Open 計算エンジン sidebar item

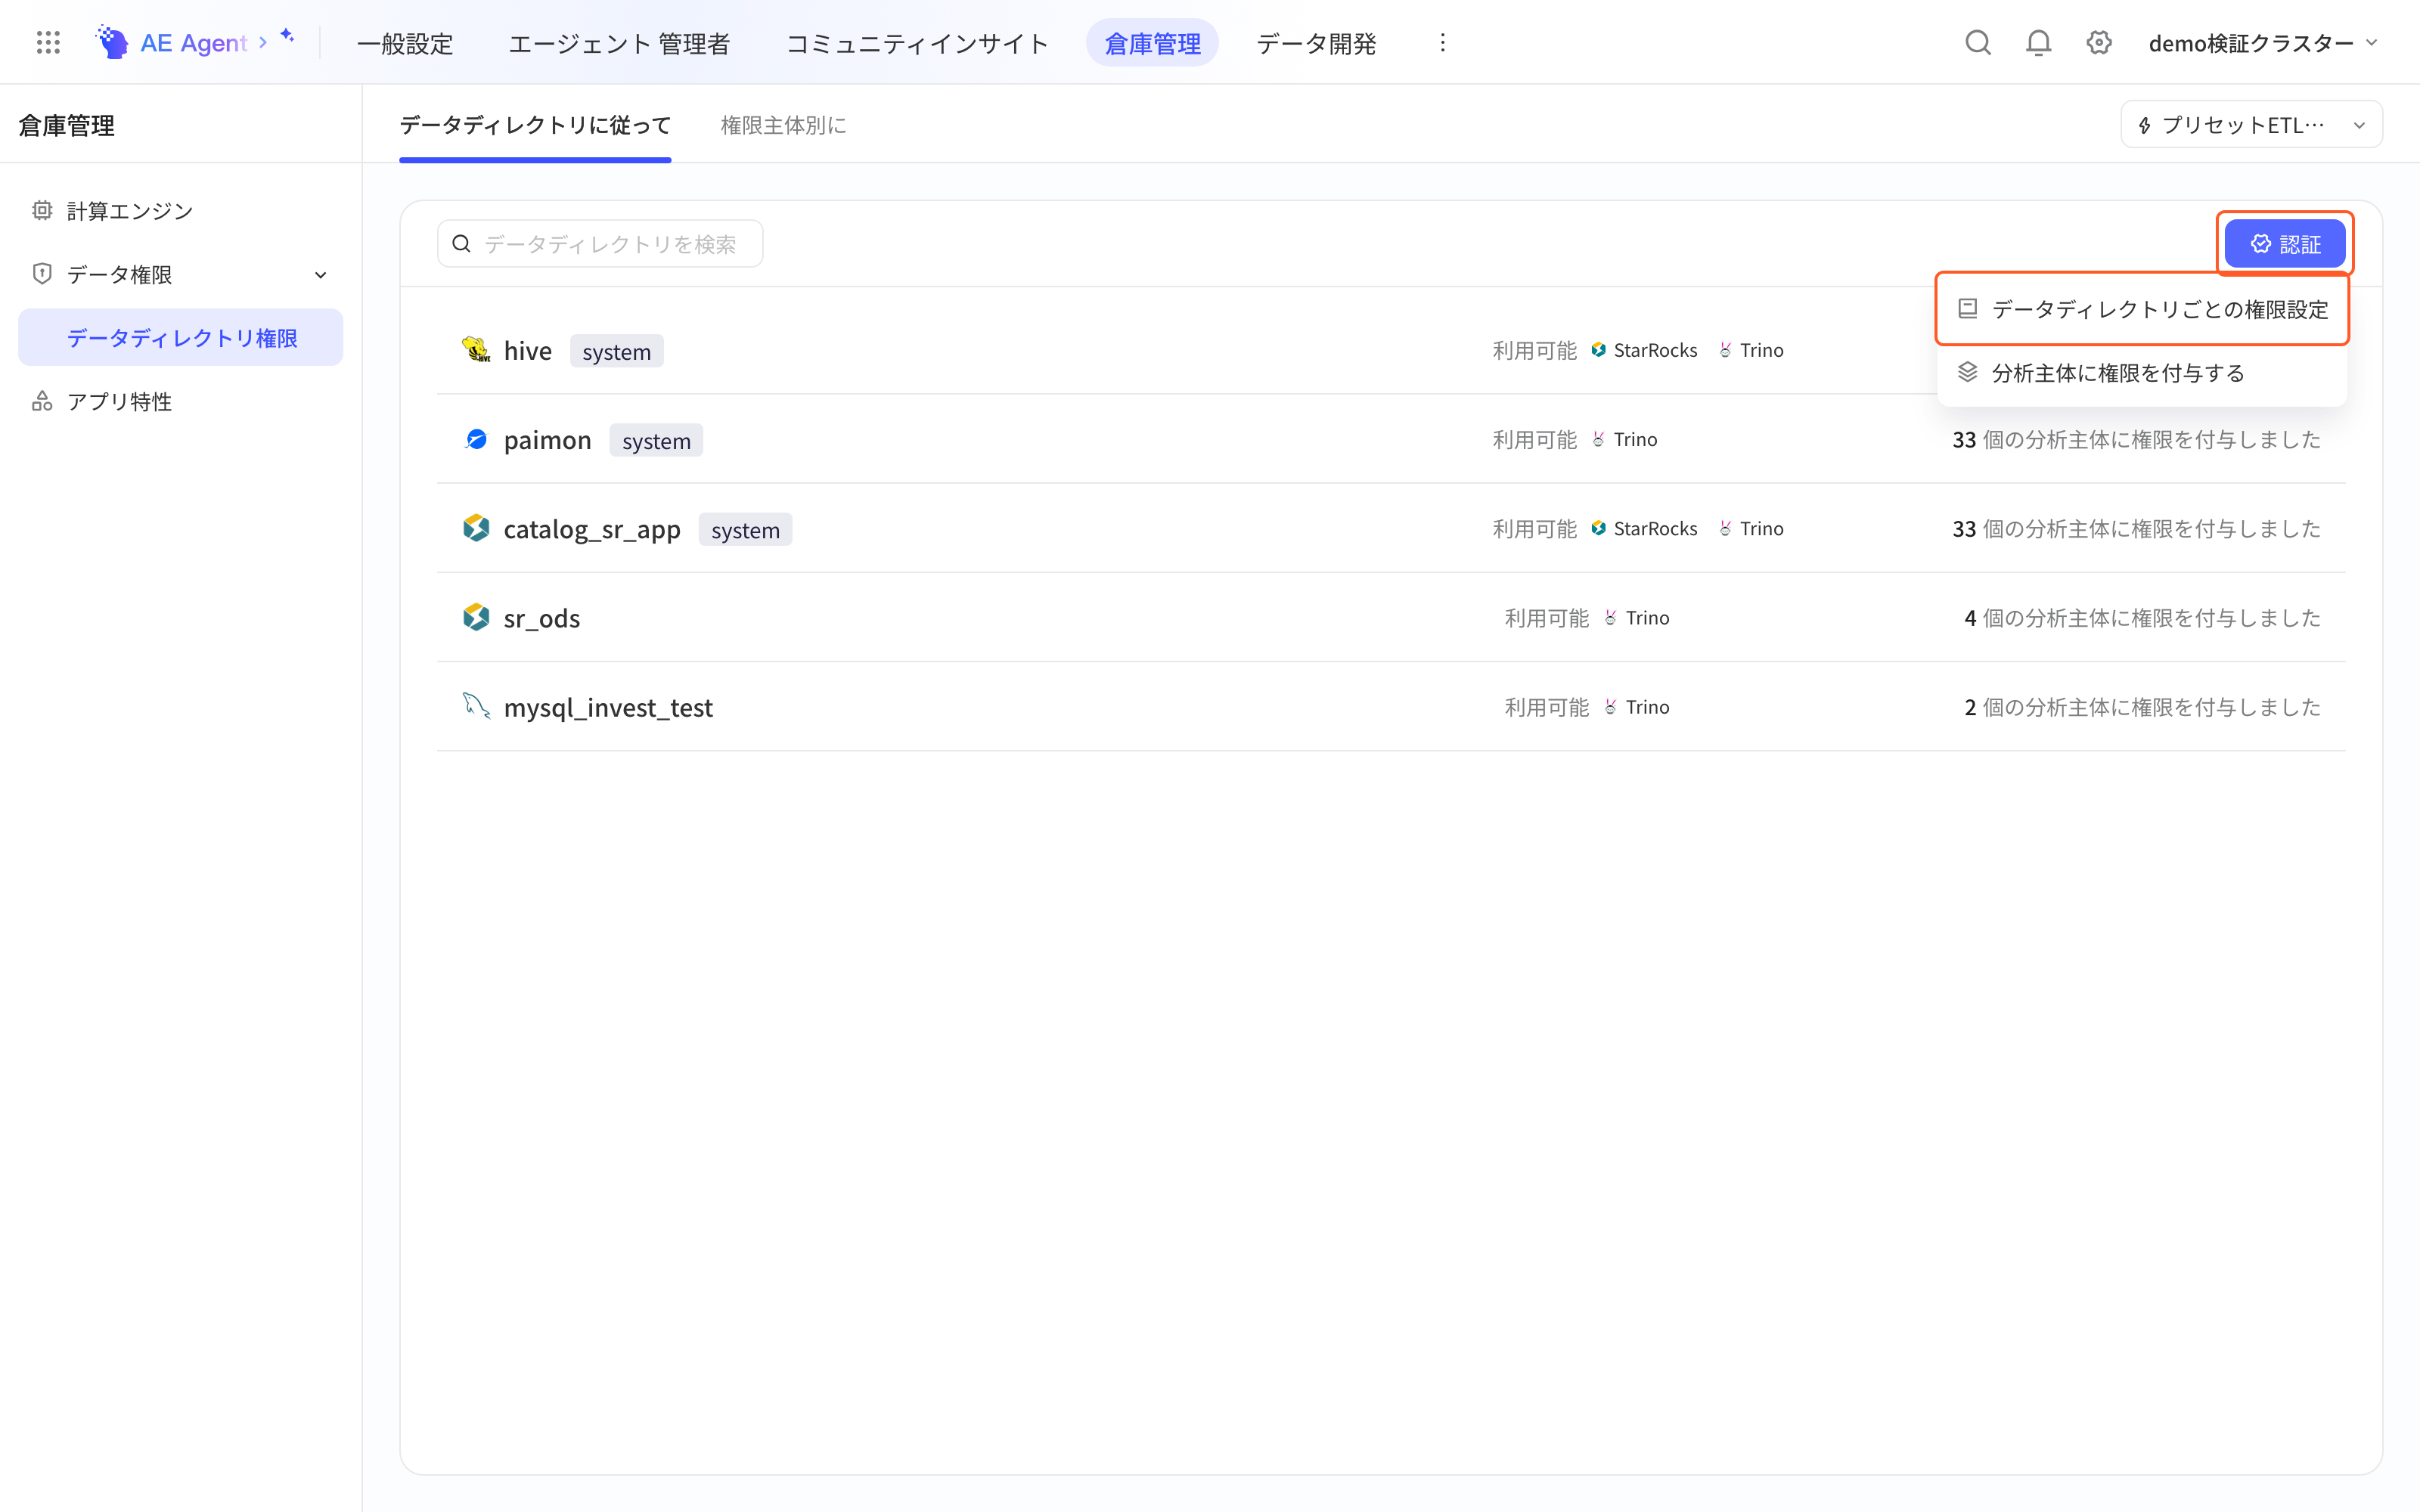180,210
